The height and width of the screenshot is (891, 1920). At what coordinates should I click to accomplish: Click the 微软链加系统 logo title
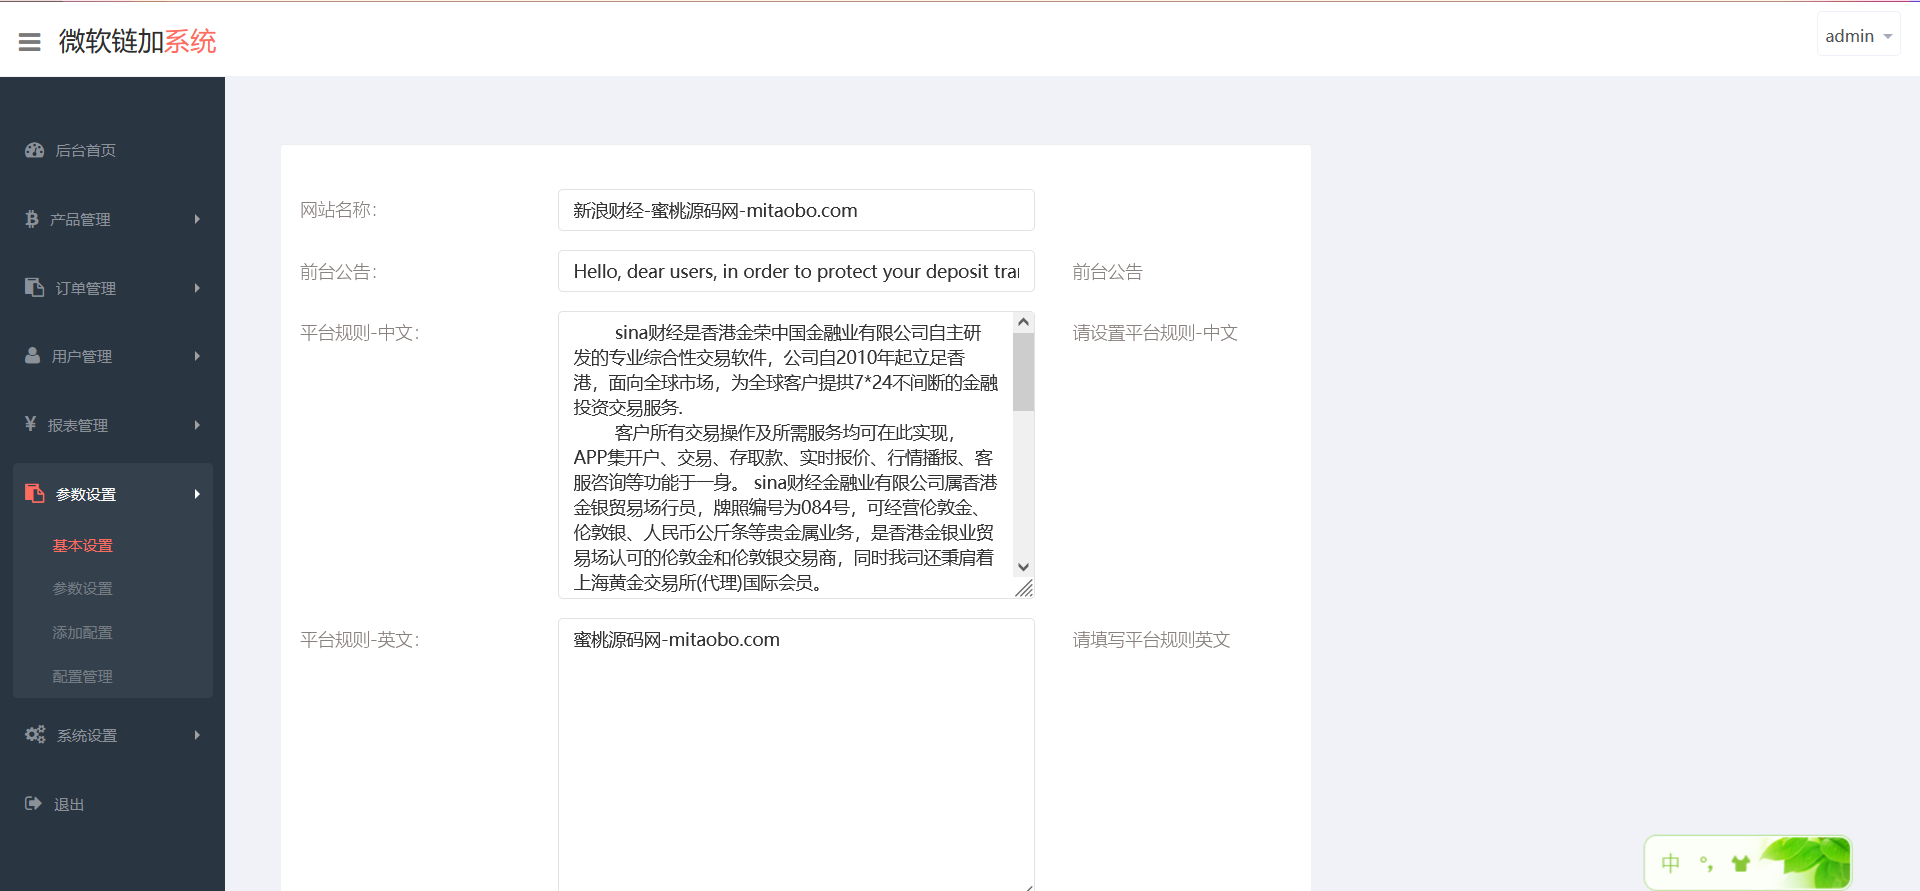[x=138, y=41]
